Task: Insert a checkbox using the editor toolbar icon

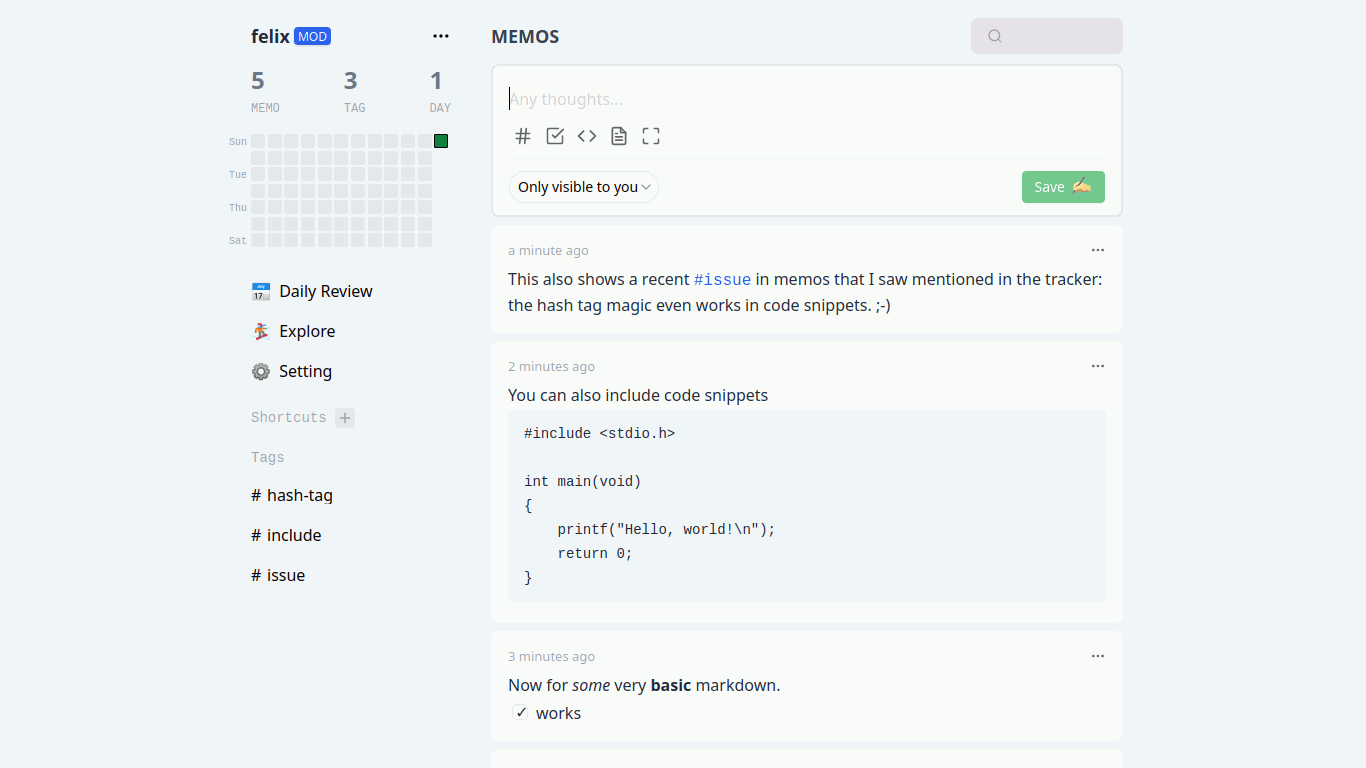Action: tap(555, 136)
